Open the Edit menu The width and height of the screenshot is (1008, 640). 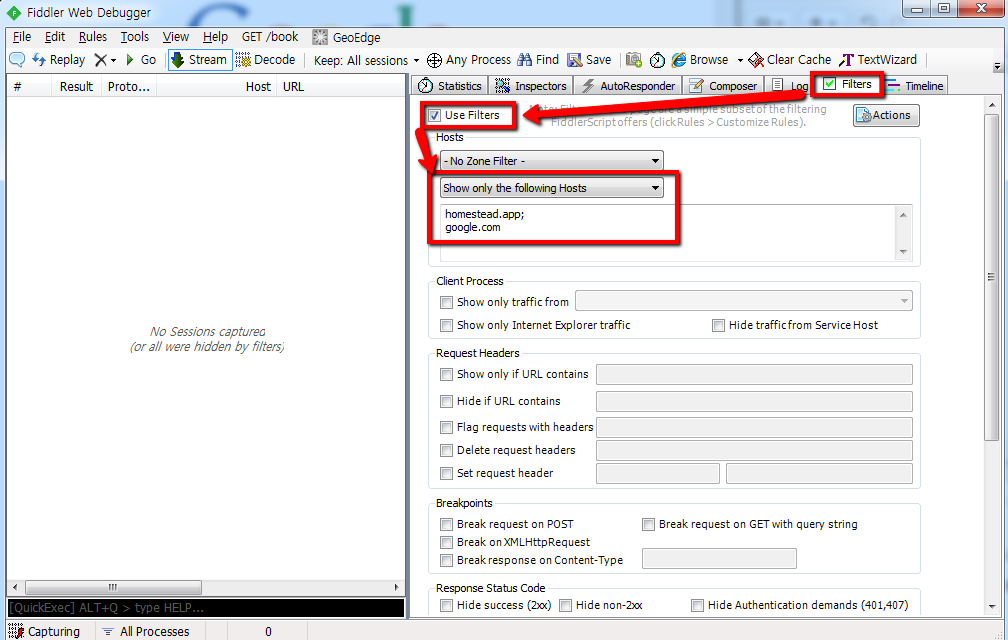(x=55, y=37)
